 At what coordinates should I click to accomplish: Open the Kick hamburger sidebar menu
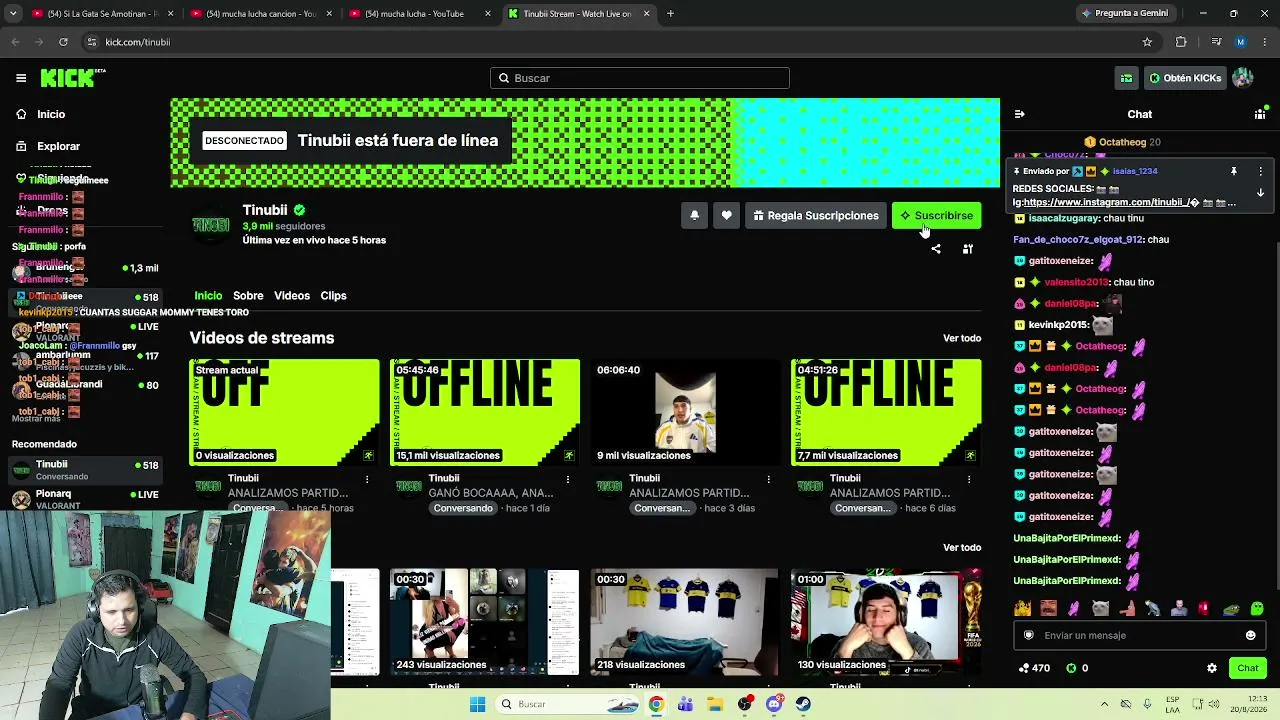21,78
